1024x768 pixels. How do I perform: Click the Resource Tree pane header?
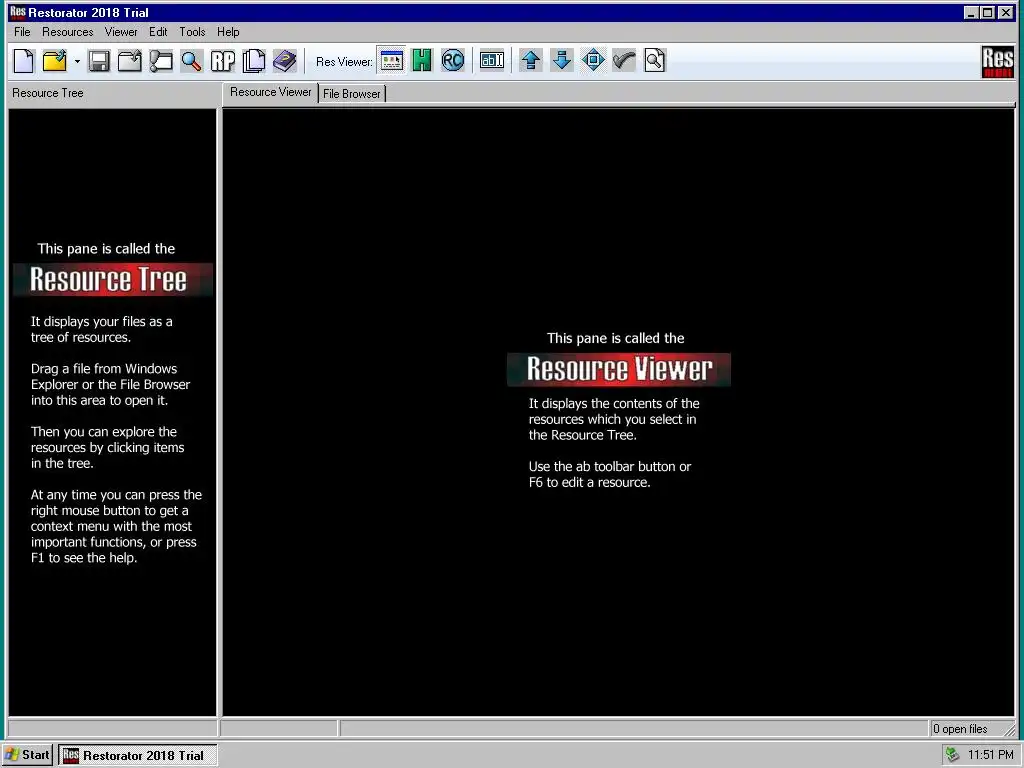pos(48,93)
